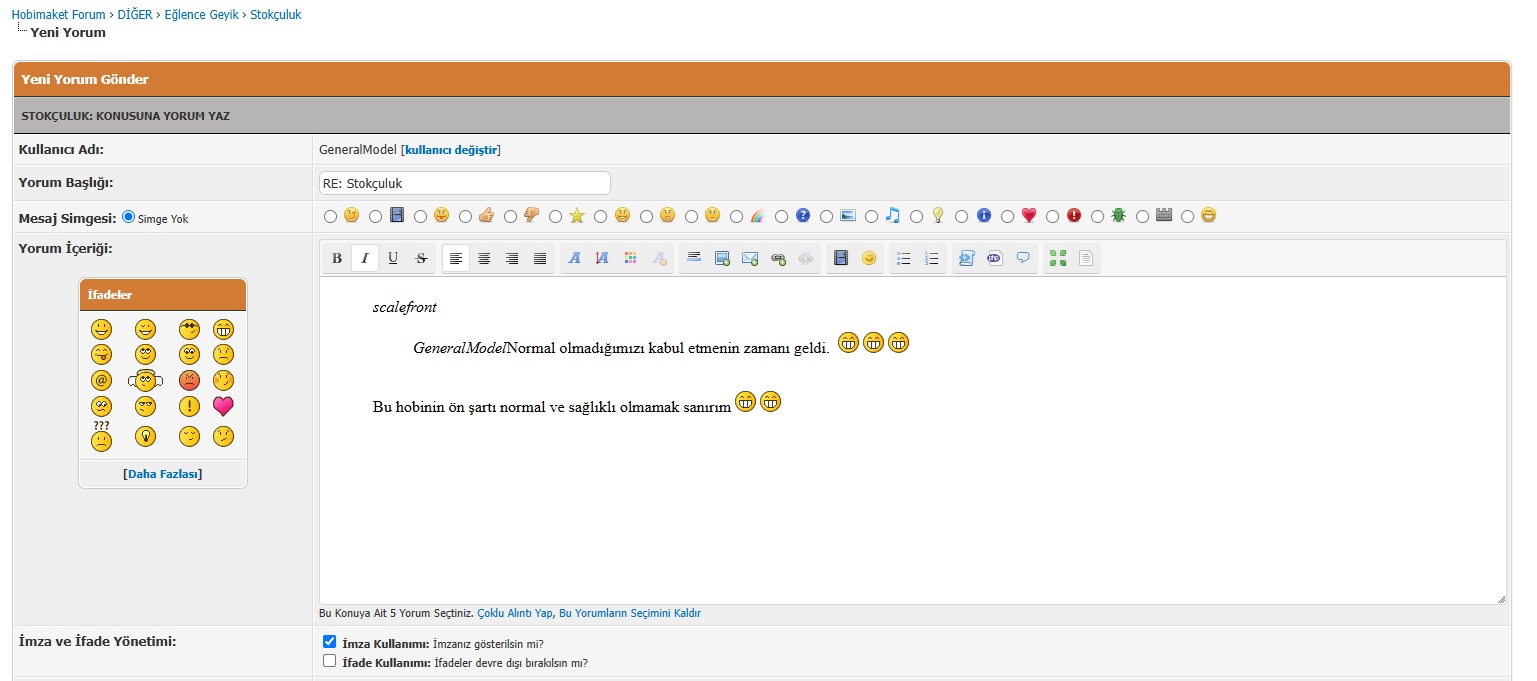The height and width of the screenshot is (681, 1537).
Task: Justify the text alignment
Action: click(540, 259)
